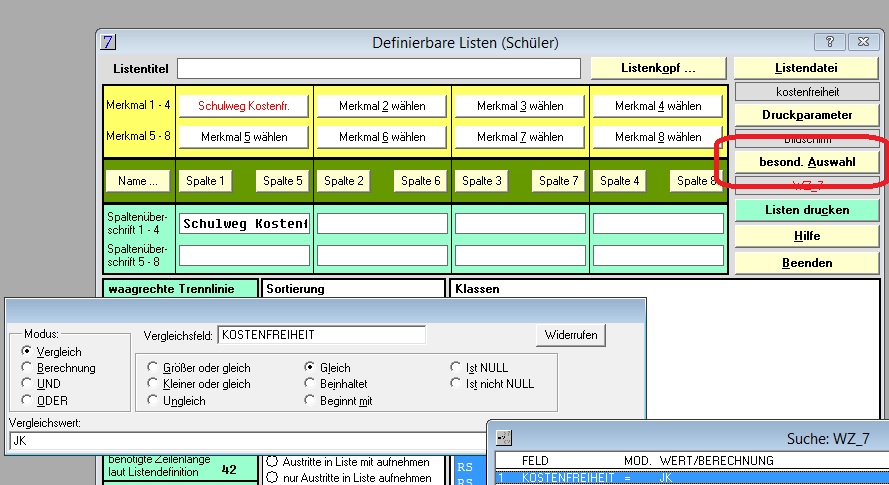Click the Spalte 7 button
This screenshot has width=889, height=485.
click(558, 181)
